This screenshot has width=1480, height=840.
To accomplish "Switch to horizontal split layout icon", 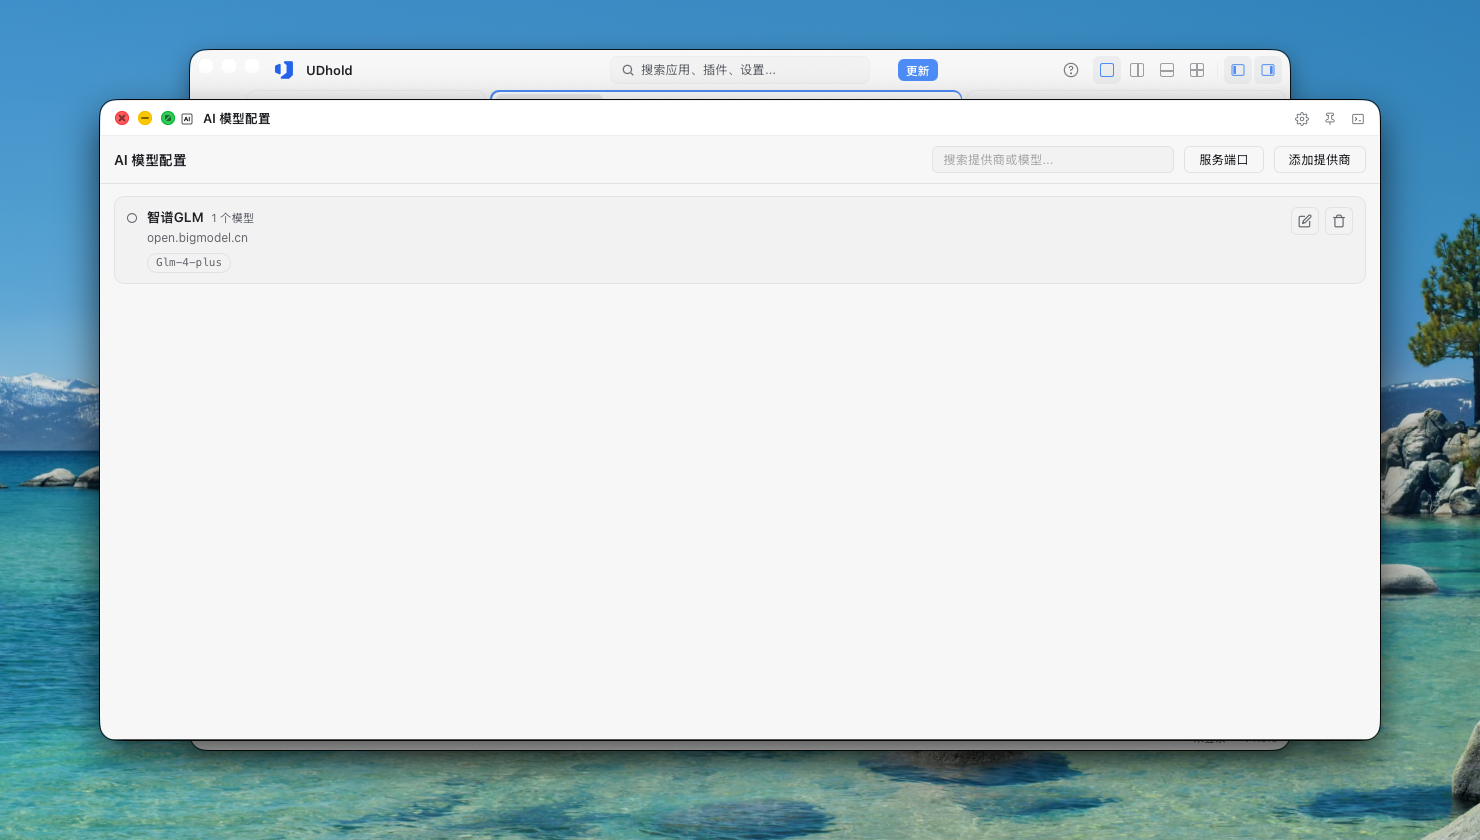I will (1167, 70).
